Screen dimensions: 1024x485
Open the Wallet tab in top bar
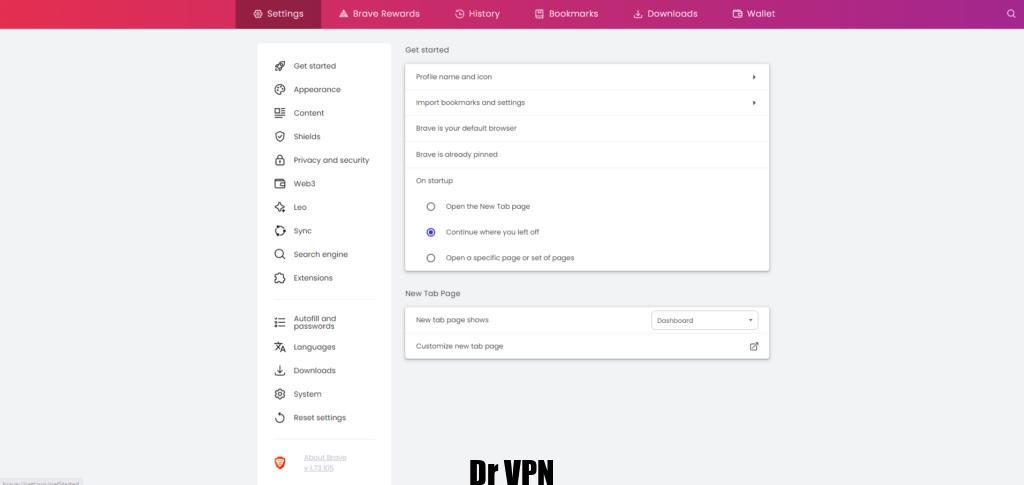coord(753,14)
